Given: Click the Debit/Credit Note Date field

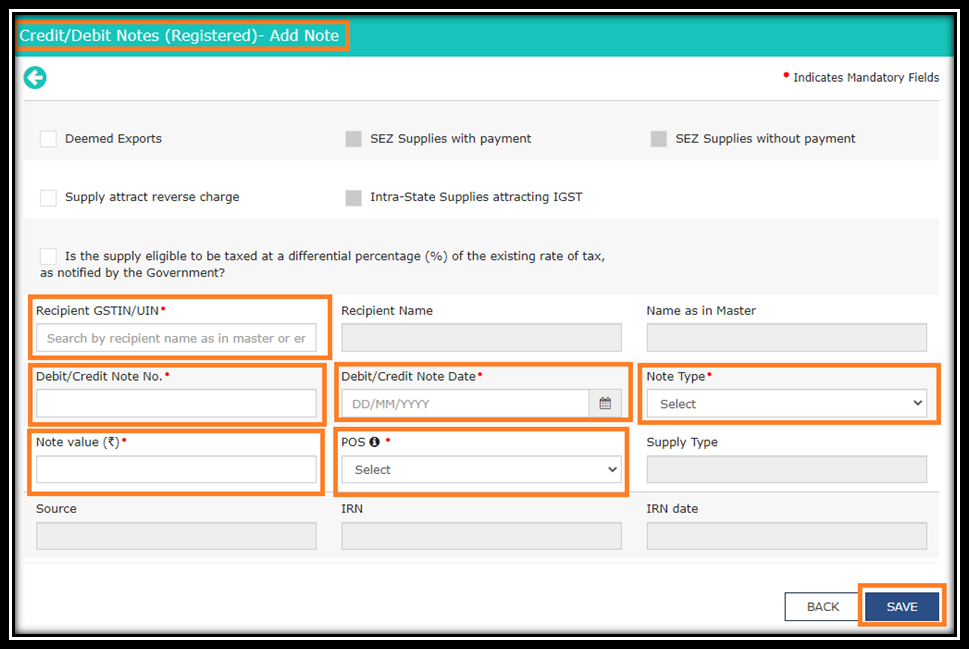Looking at the screenshot, I should click(x=465, y=404).
